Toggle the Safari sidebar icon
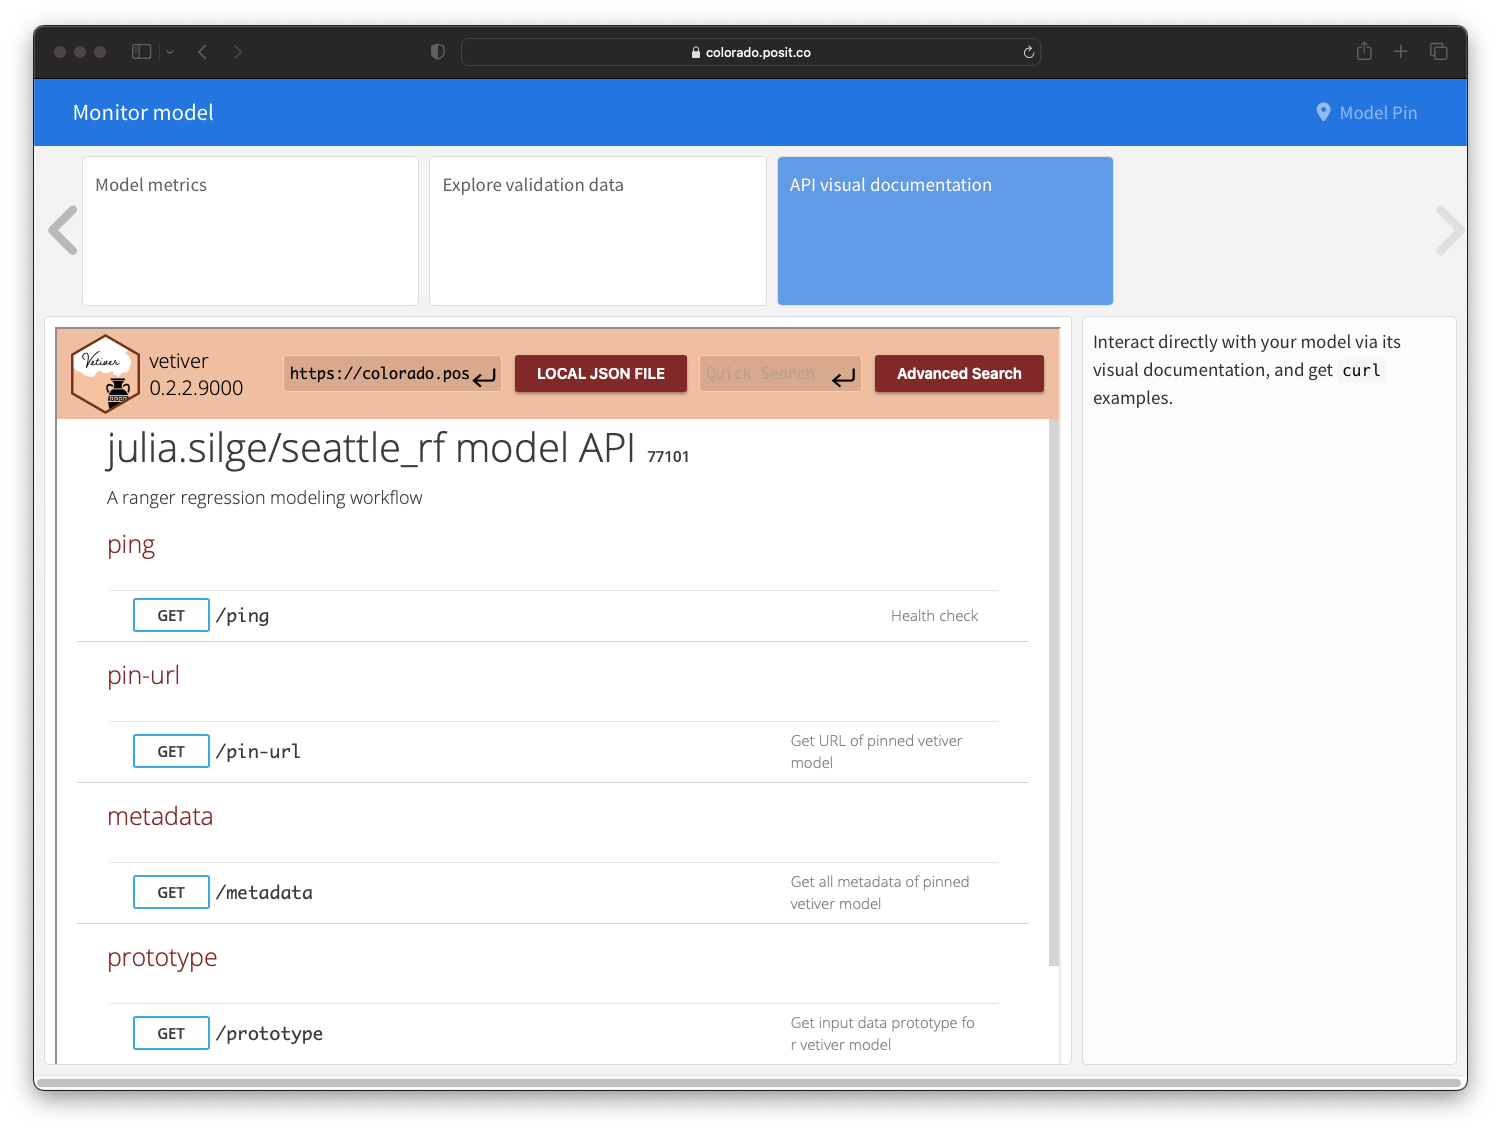 click(142, 52)
